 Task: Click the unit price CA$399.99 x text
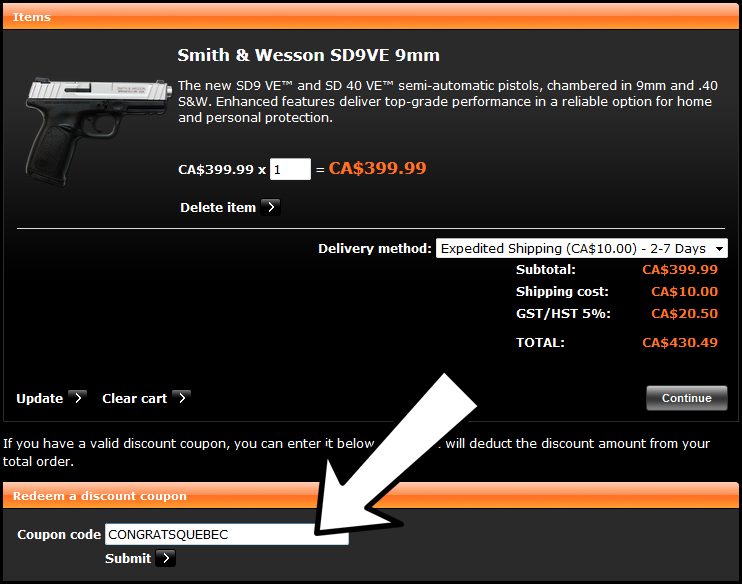click(222, 169)
